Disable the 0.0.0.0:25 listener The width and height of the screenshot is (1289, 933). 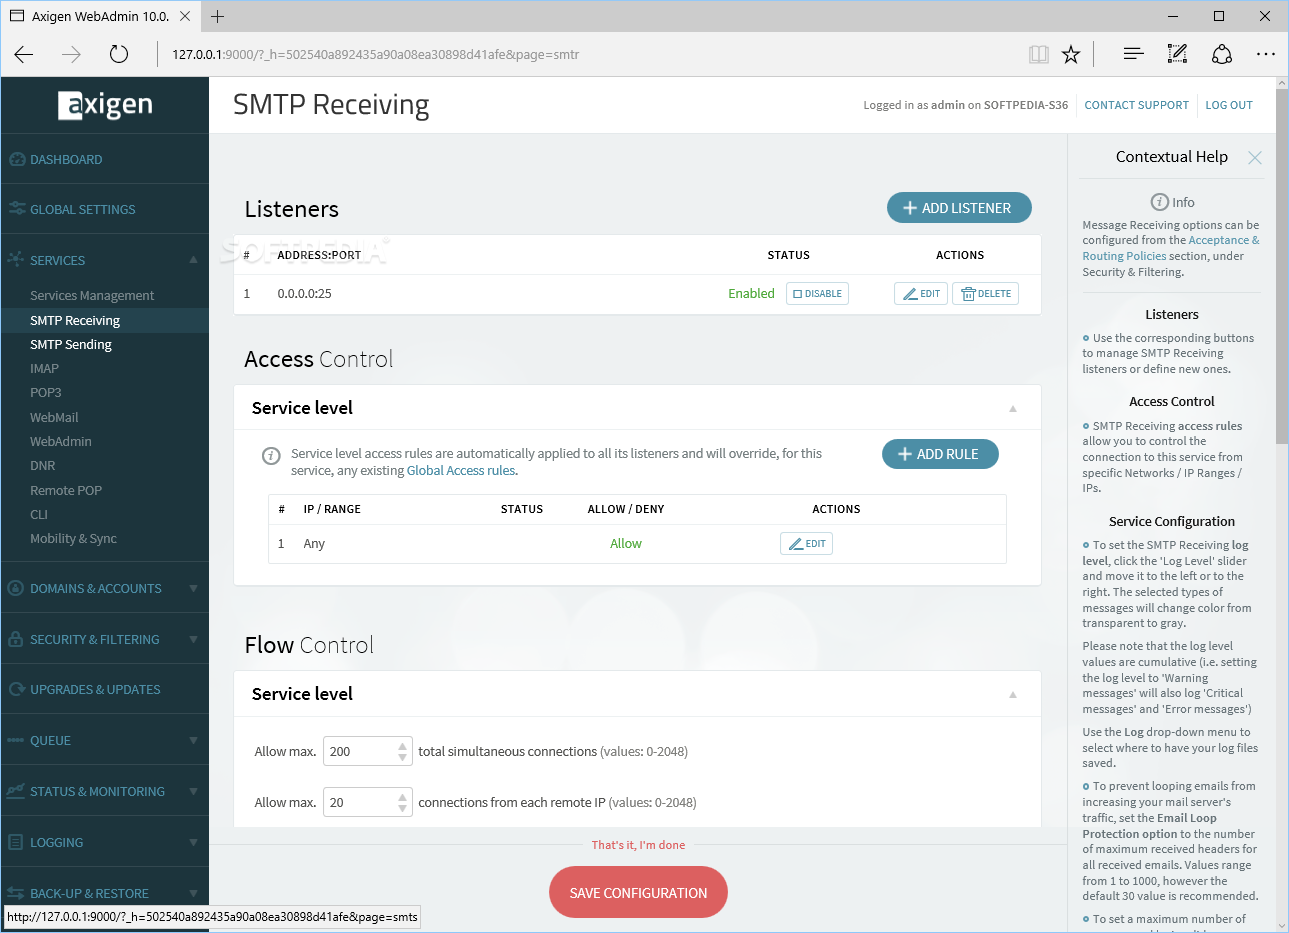tap(817, 293)
